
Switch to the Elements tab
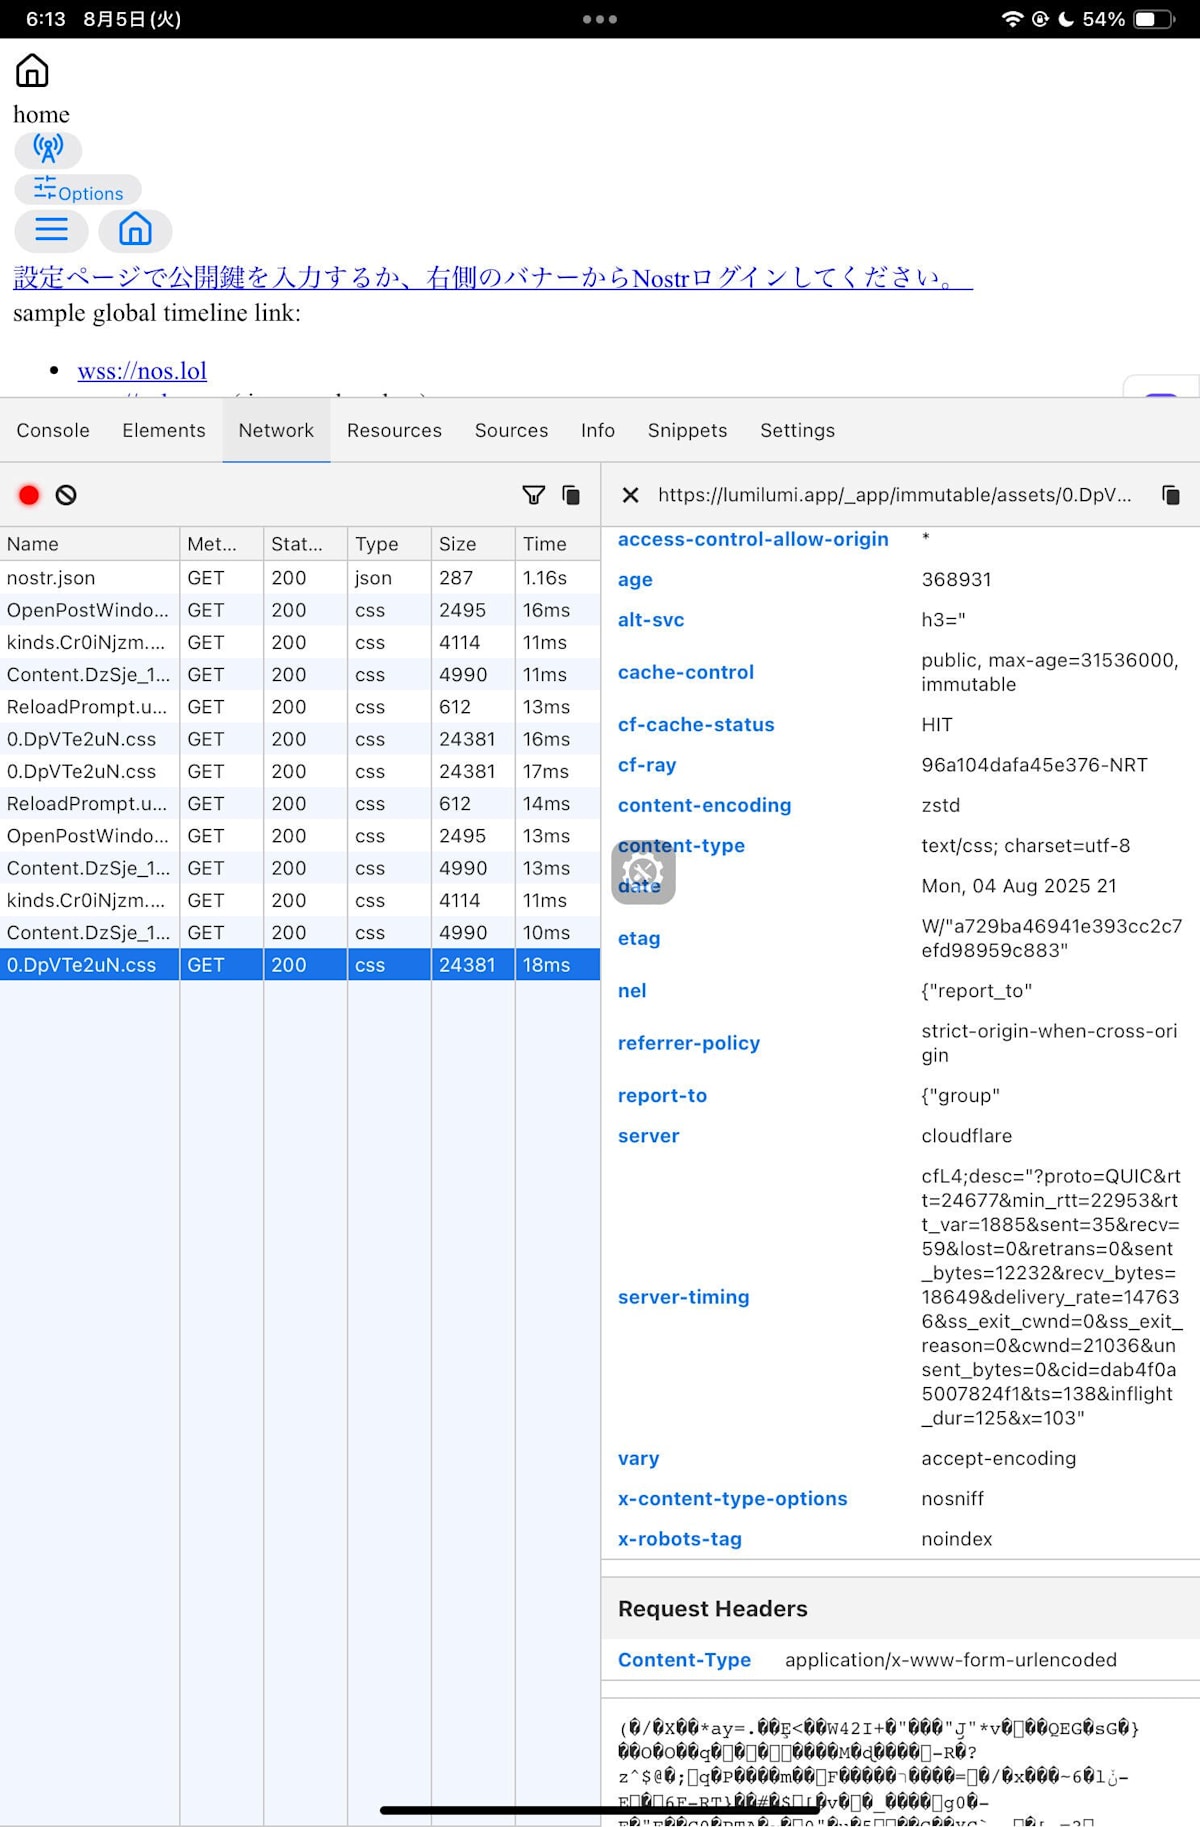click(x=164, y=430)
